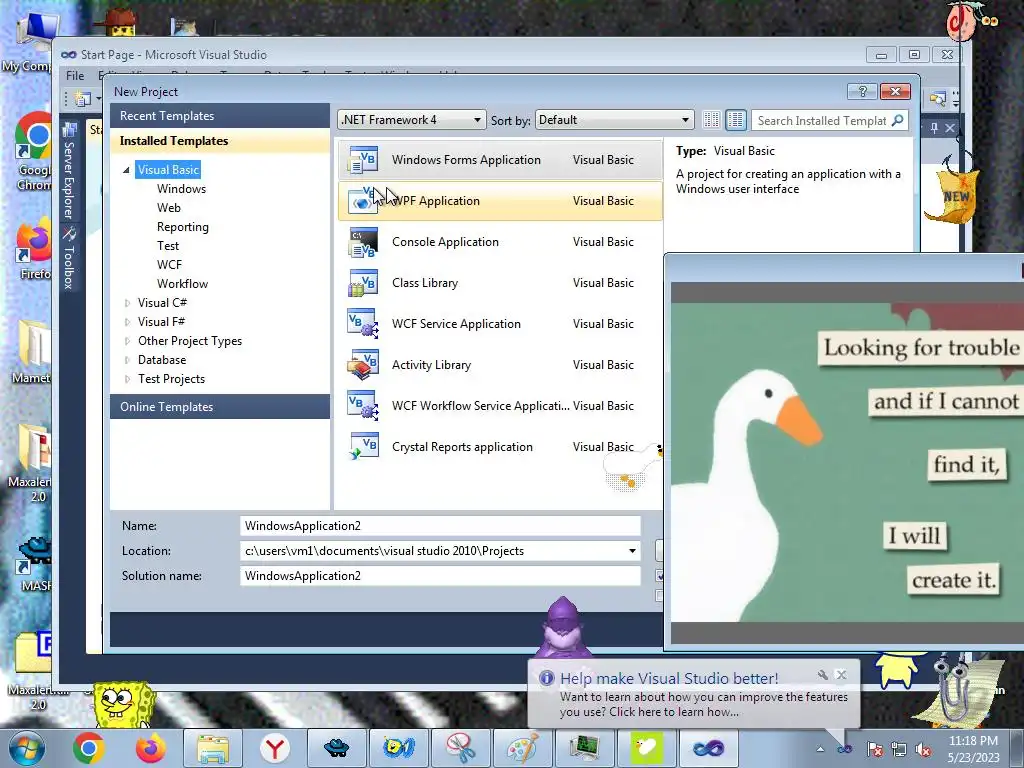1024x768 pixels.
Task: Collapse the Visual Basic tree node
Action: point(126,170)
